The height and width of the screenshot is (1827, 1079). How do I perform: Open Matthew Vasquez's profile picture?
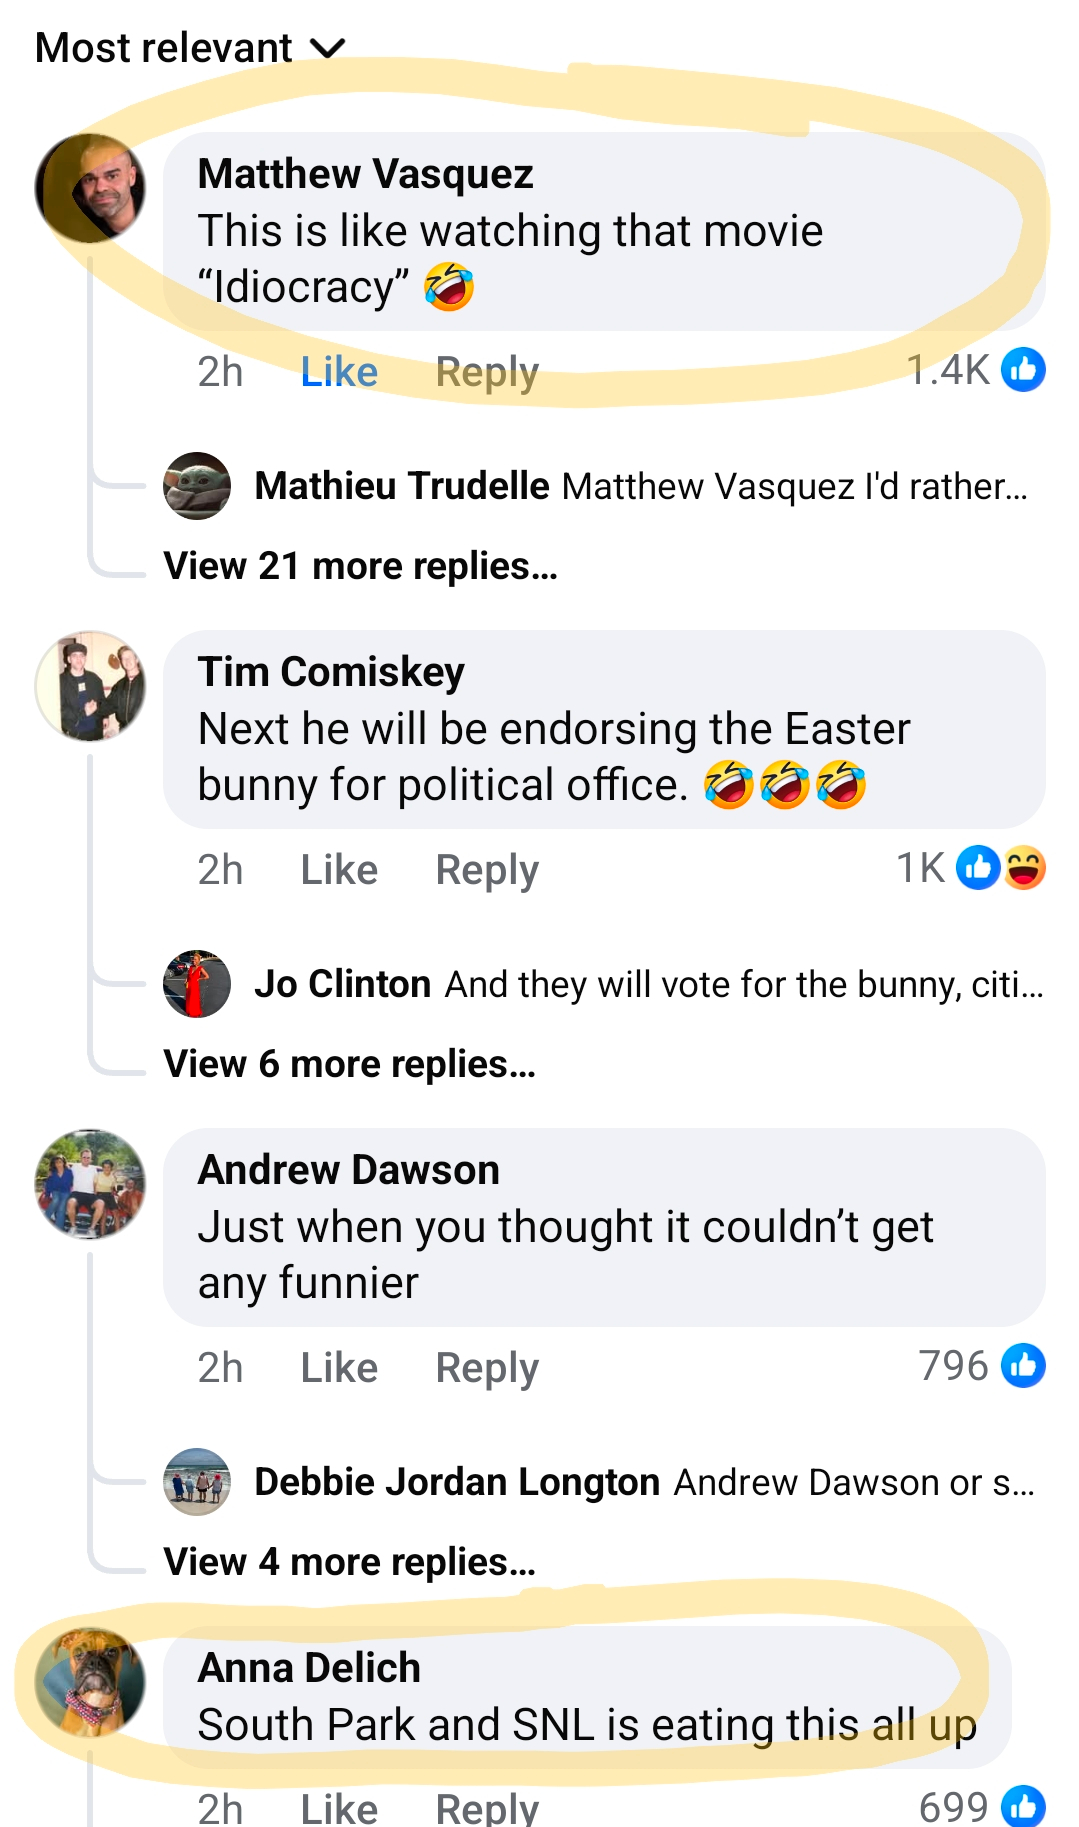(90, 188)
